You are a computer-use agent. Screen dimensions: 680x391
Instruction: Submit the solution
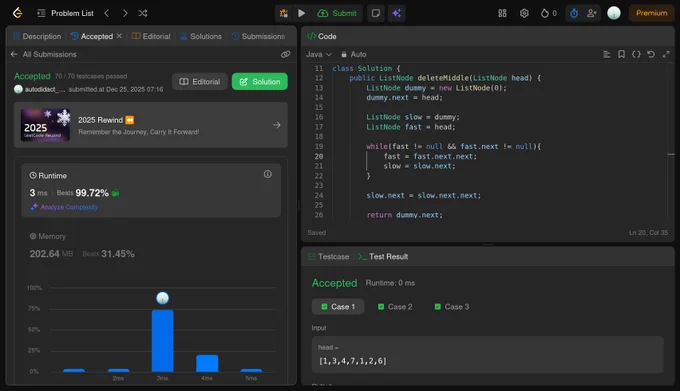[337, 13]
